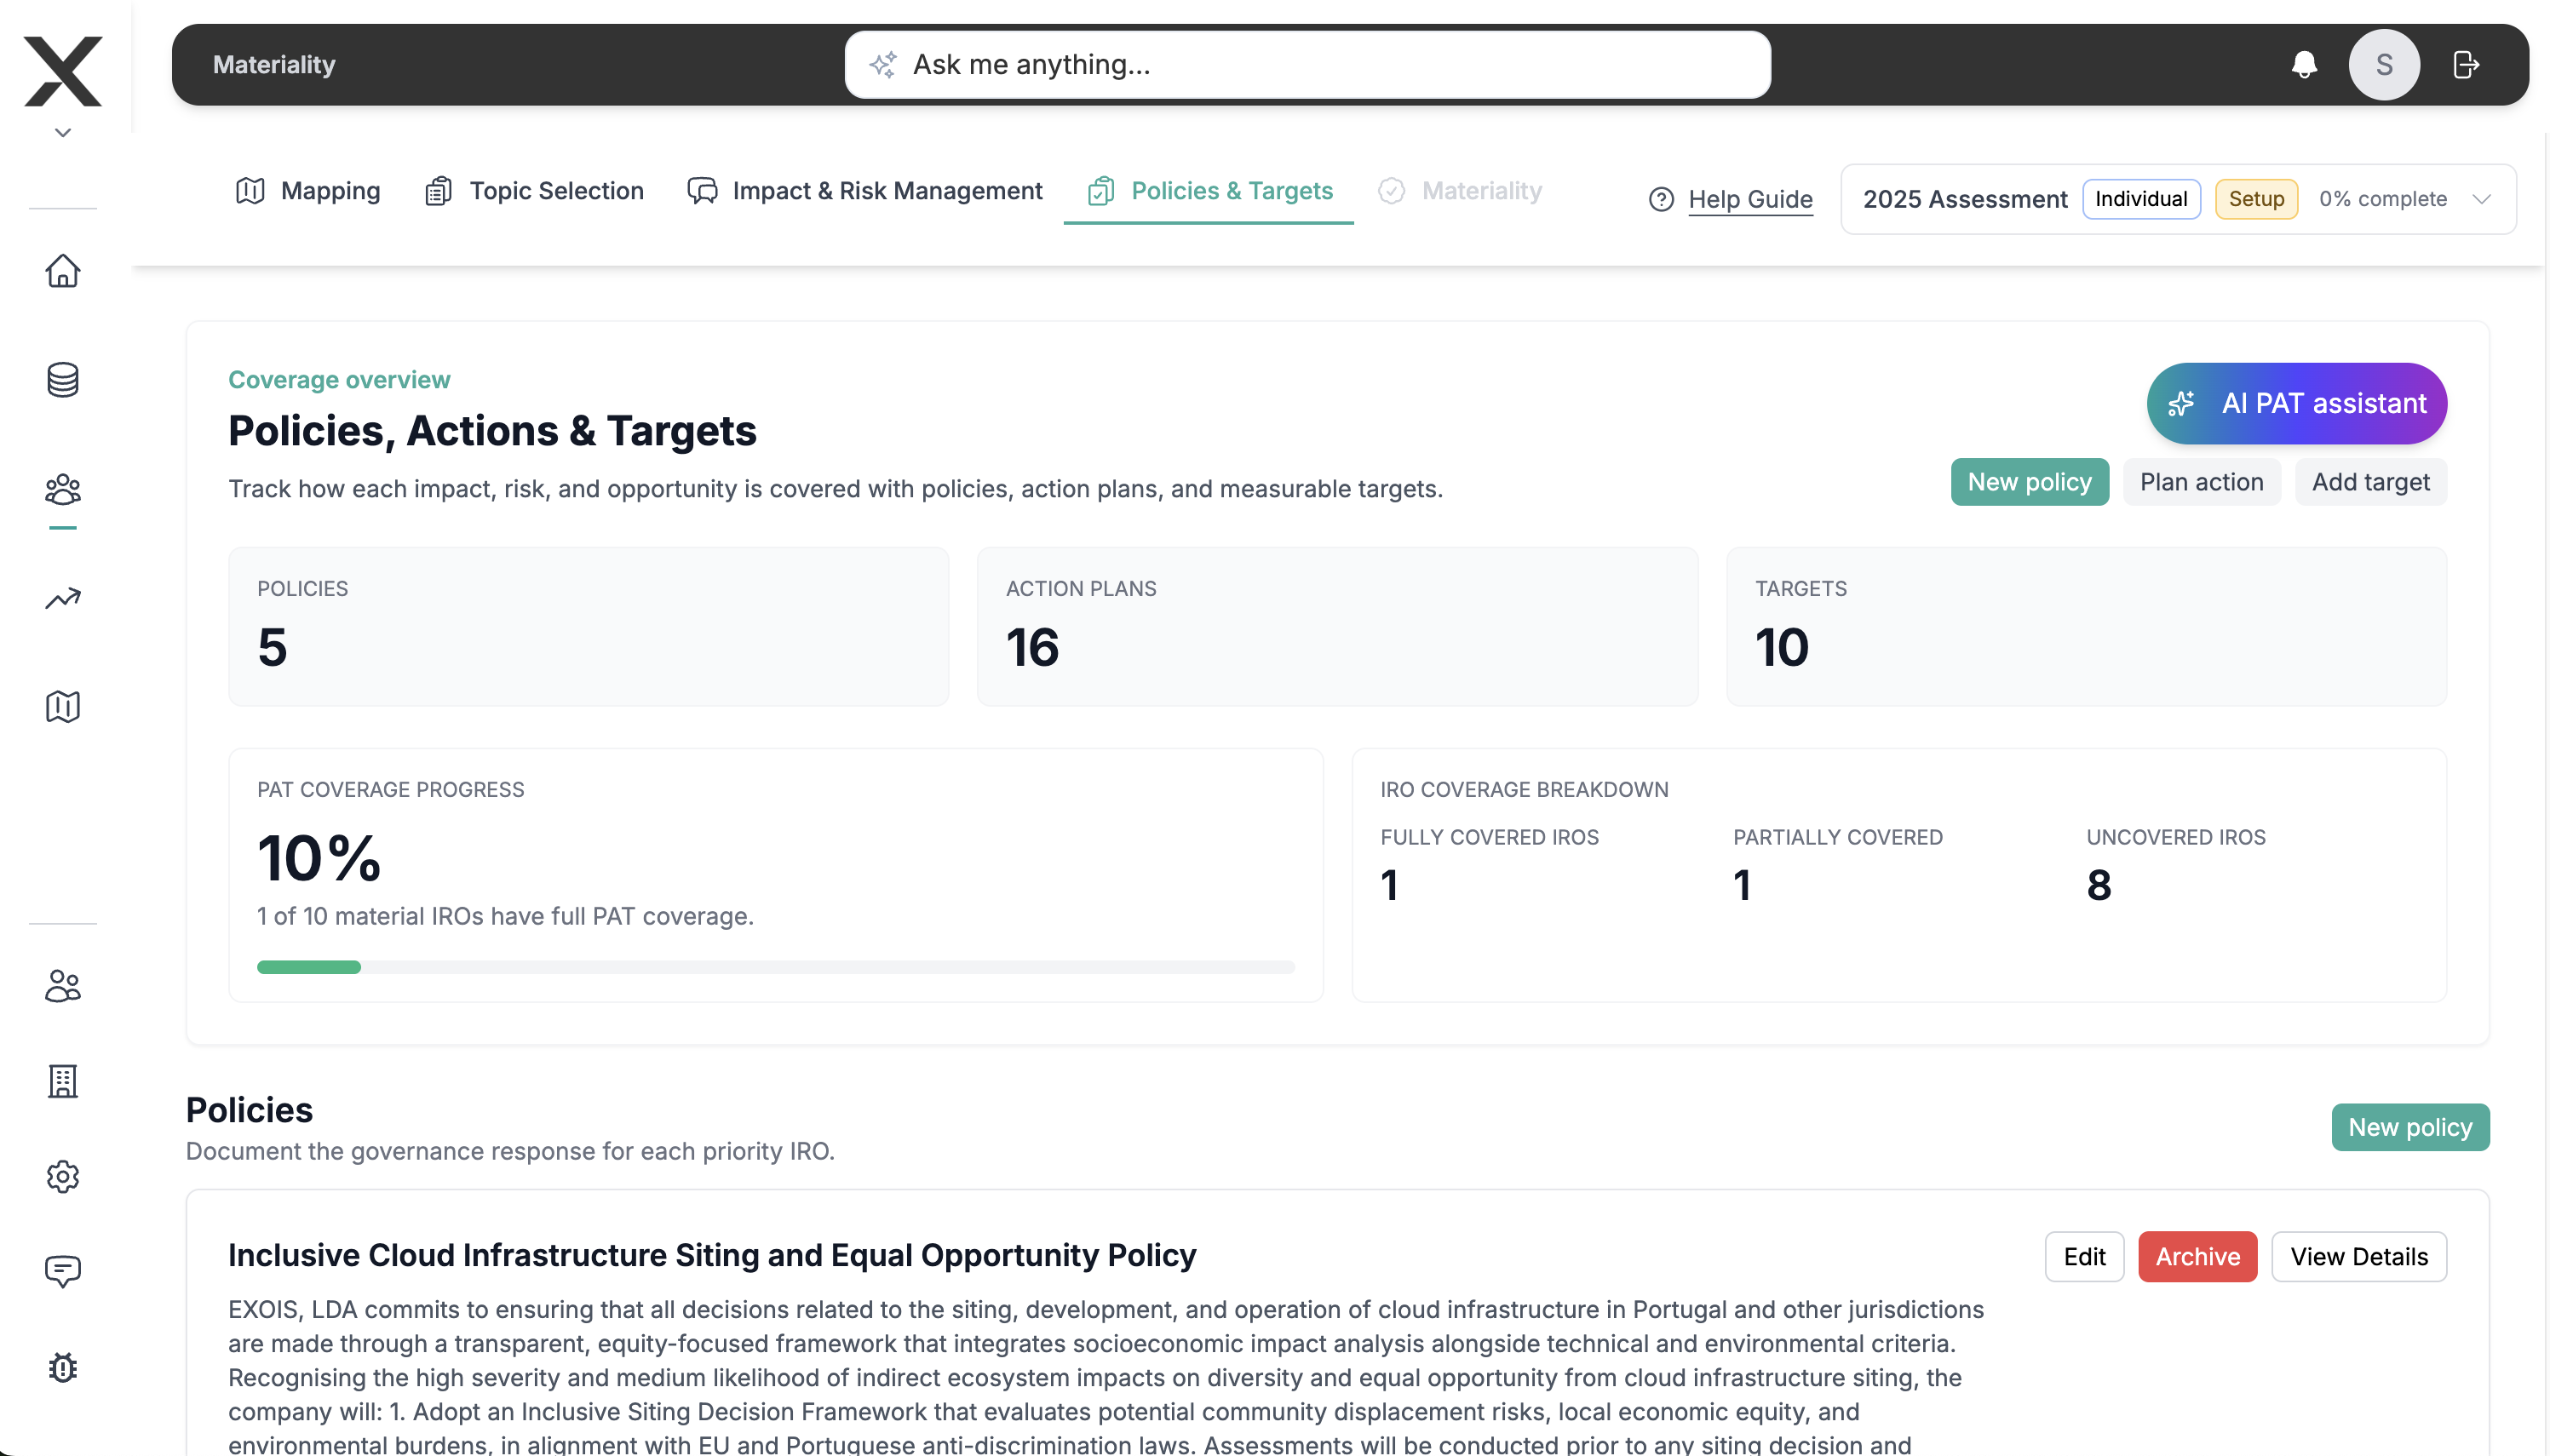This screenshot has height=1456, width=2550.
Task: Open the database stack sidebar icon
Action: pos(62,380)
